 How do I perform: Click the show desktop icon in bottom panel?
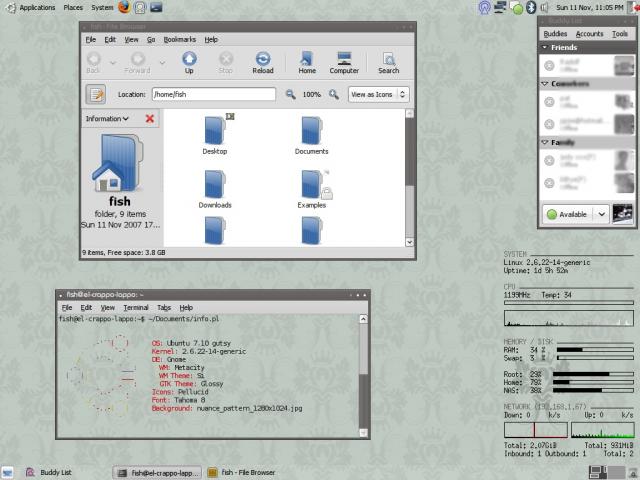pos(7,473)
